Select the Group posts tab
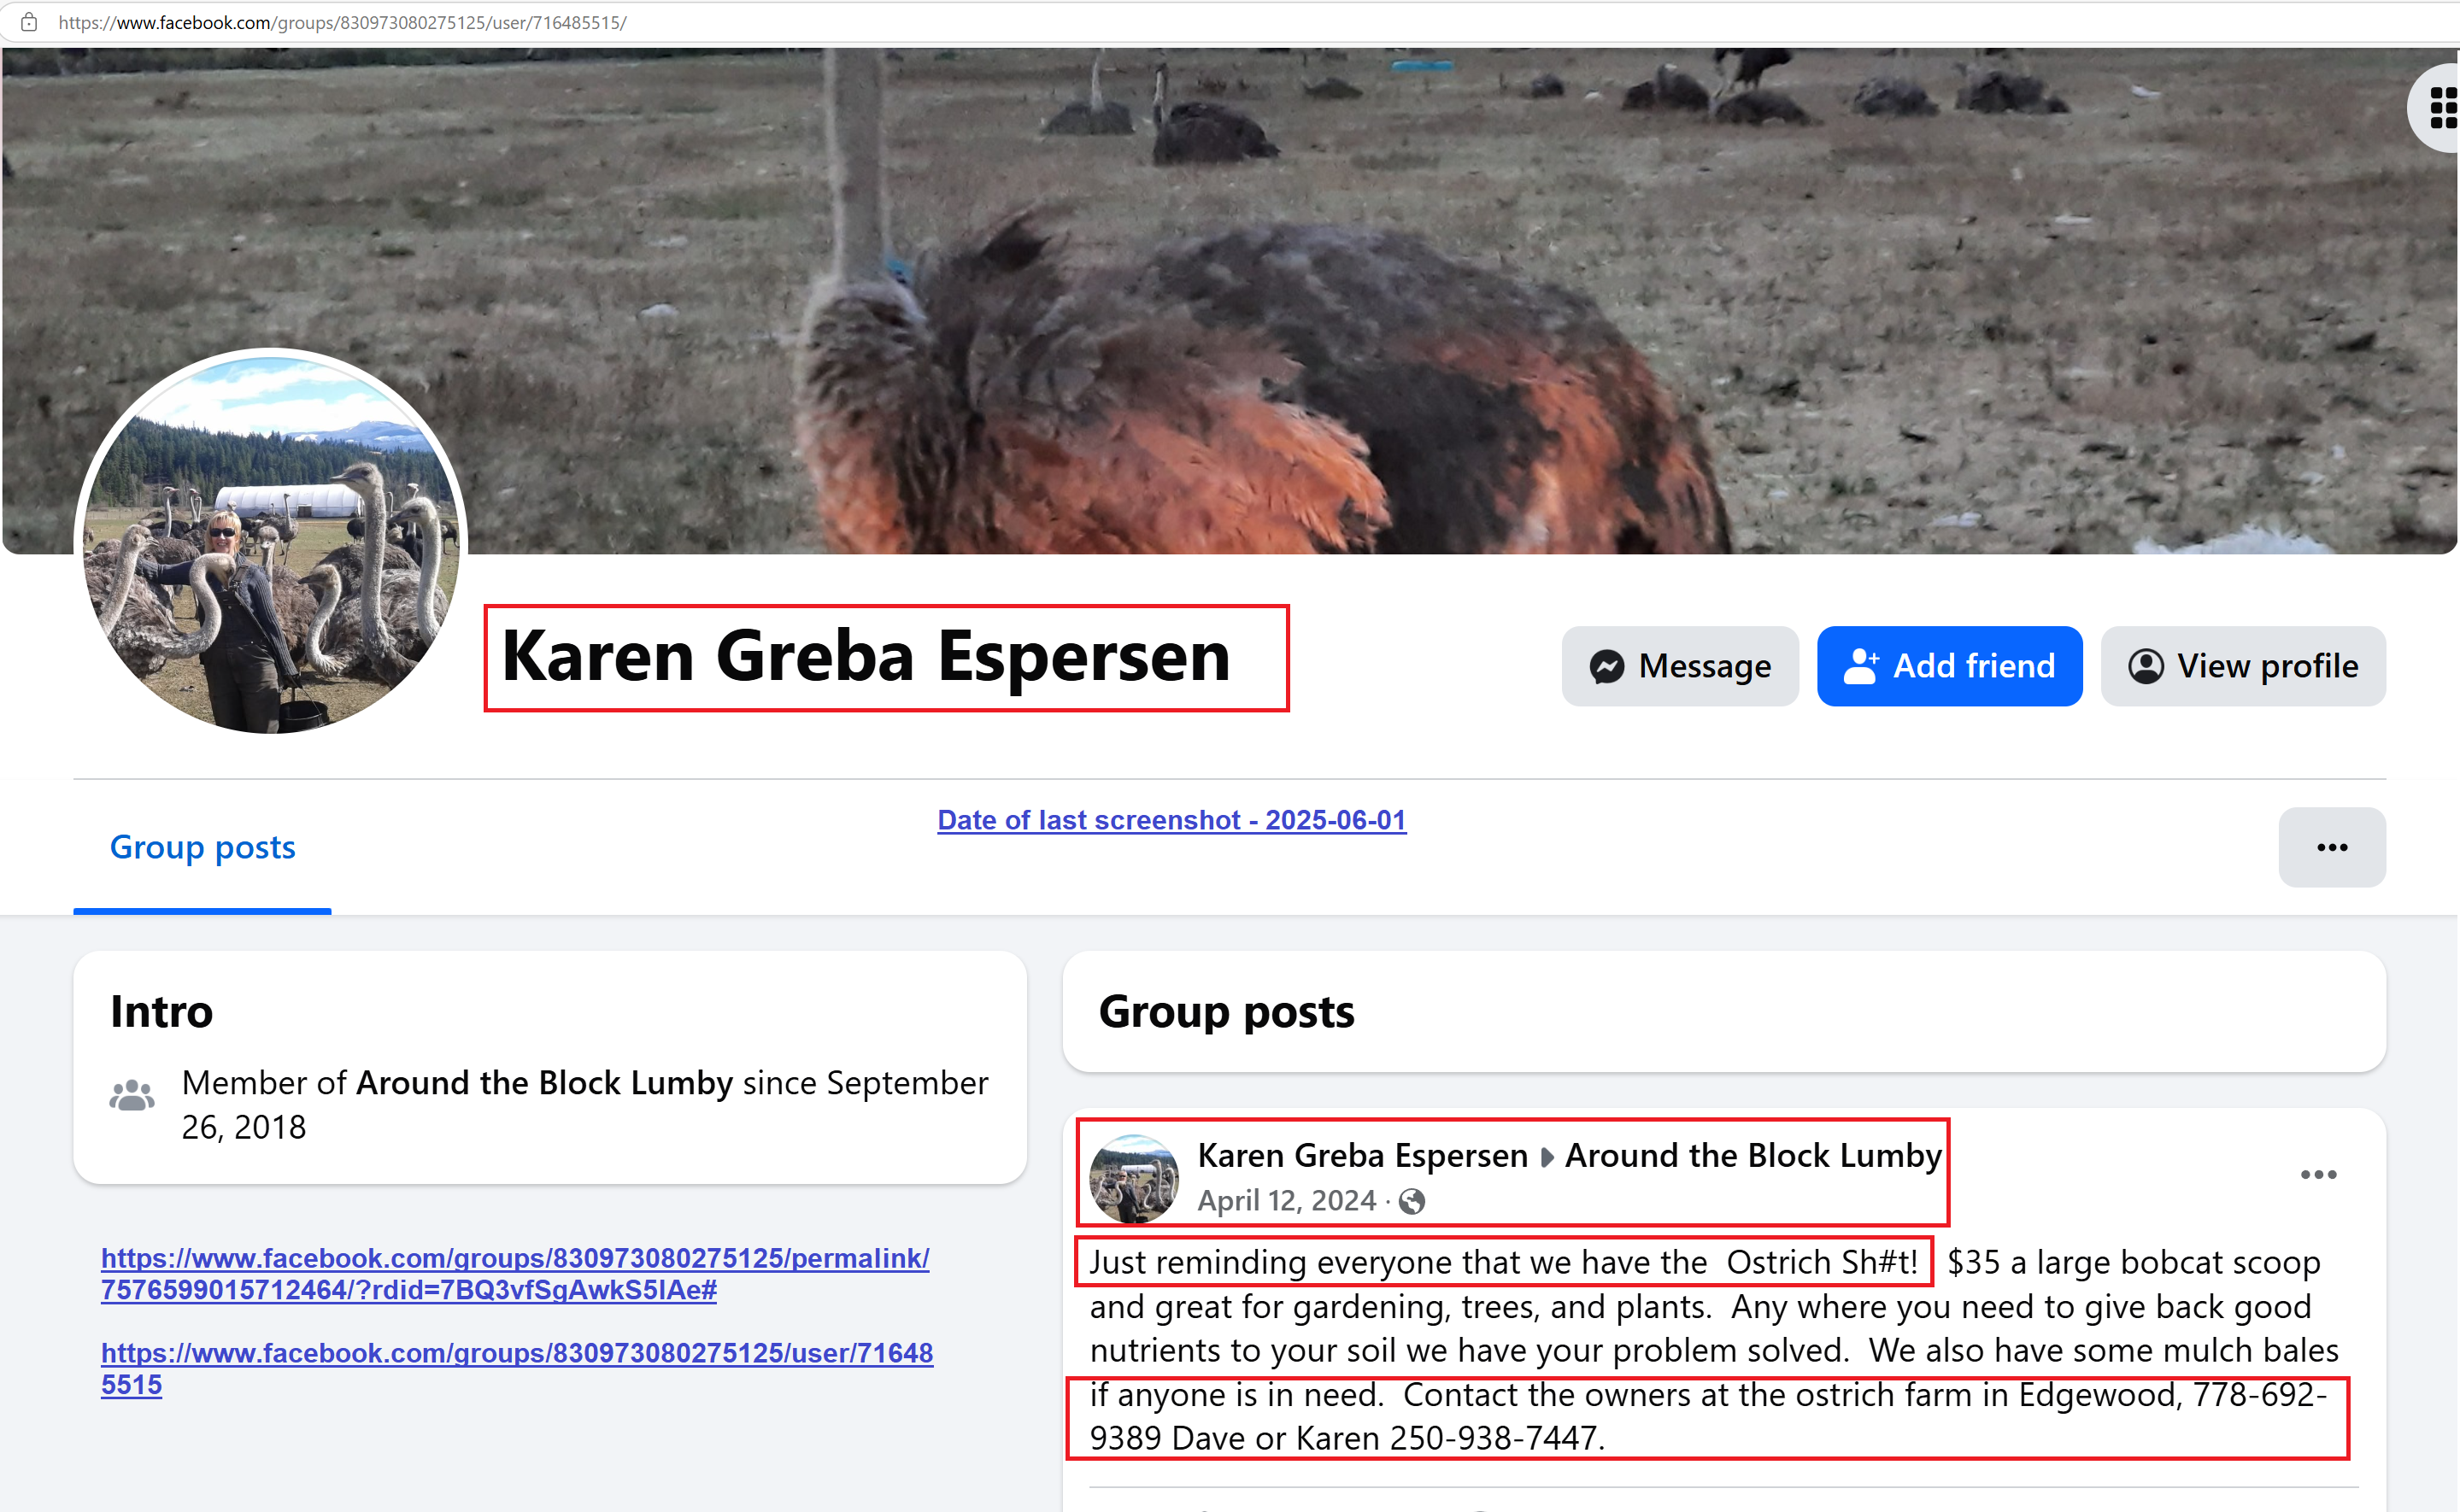The height and width of the screenshot is (1512, 2460). (x=202, y=847)
